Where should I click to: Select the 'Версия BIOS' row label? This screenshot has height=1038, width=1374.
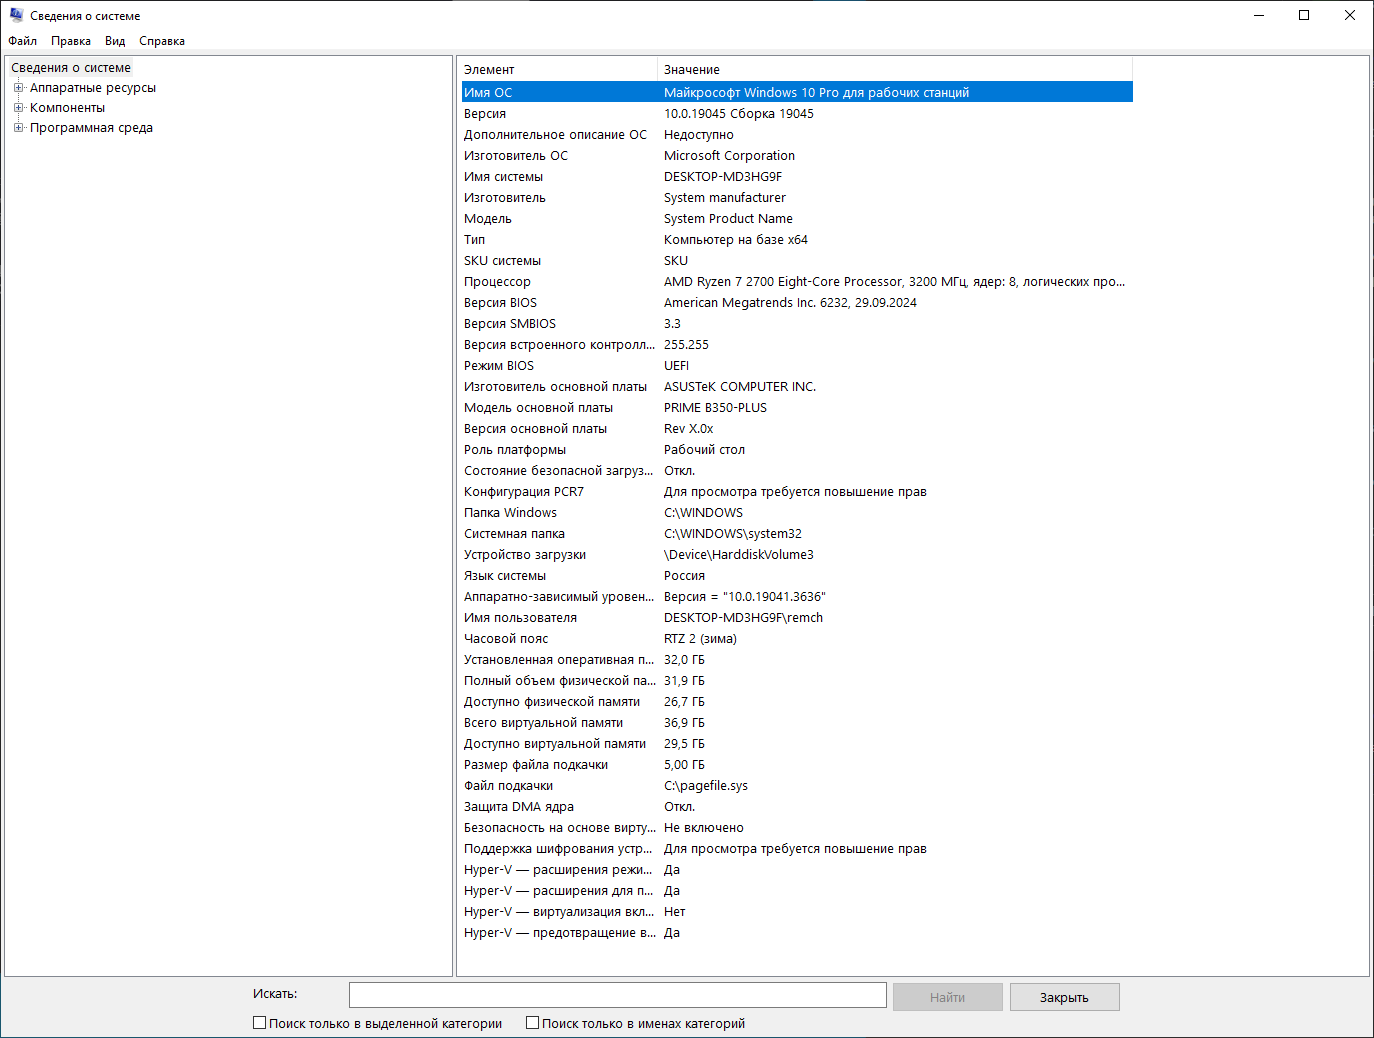(500, 303)
